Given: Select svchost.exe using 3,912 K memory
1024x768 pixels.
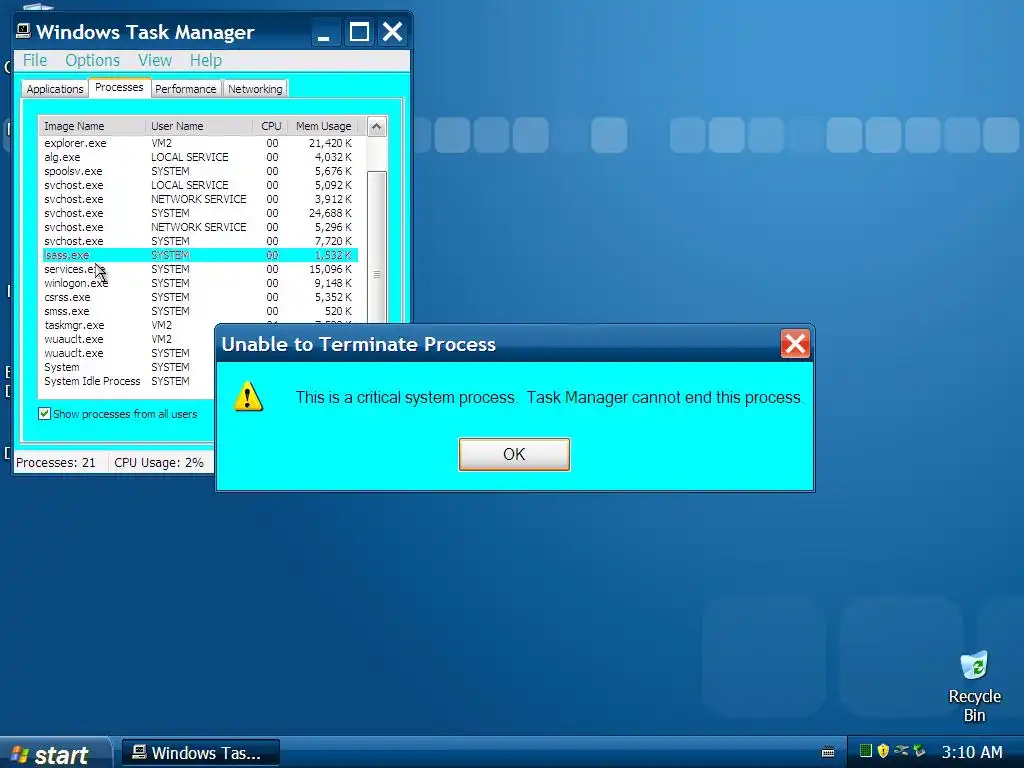Looking at the screenshot, I should (199, 199).
